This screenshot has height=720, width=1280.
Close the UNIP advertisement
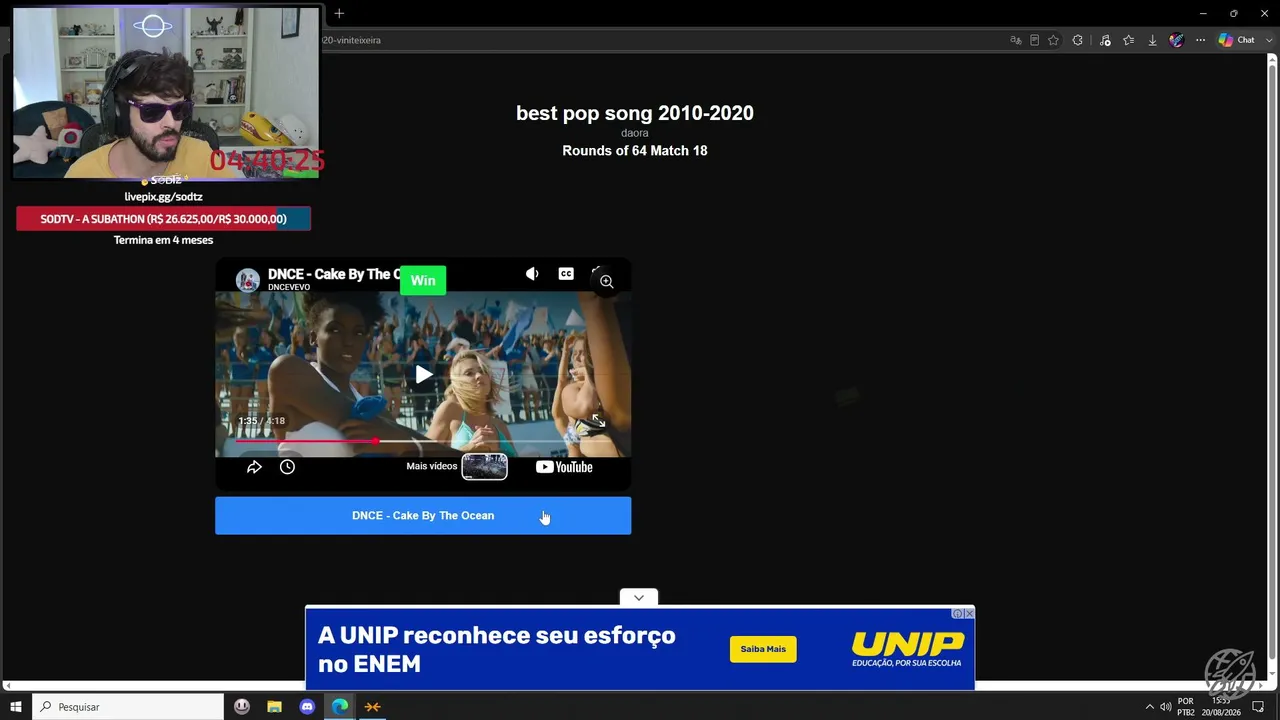tap(969, 613)
